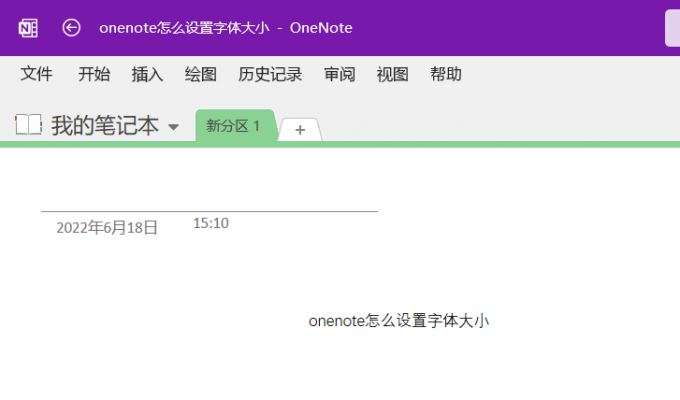
Task: Open the 插入 ribbon tab
Action: coord(147,74)
